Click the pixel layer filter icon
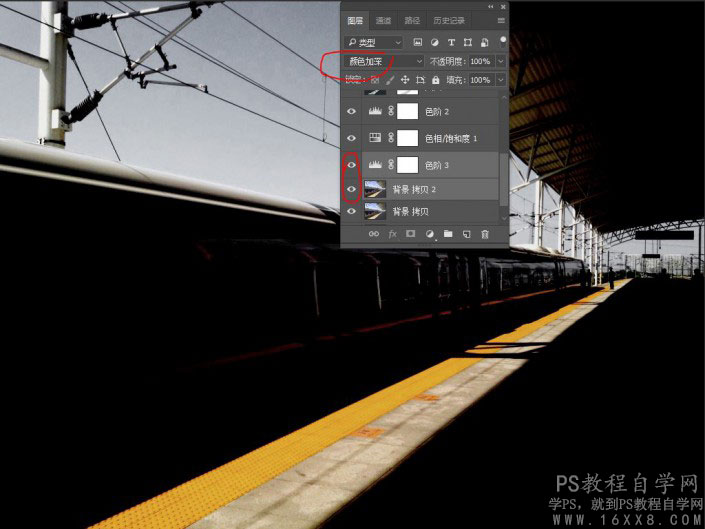Image resolution: width=705 pixels, height=529 pixels. coord(418,42)
